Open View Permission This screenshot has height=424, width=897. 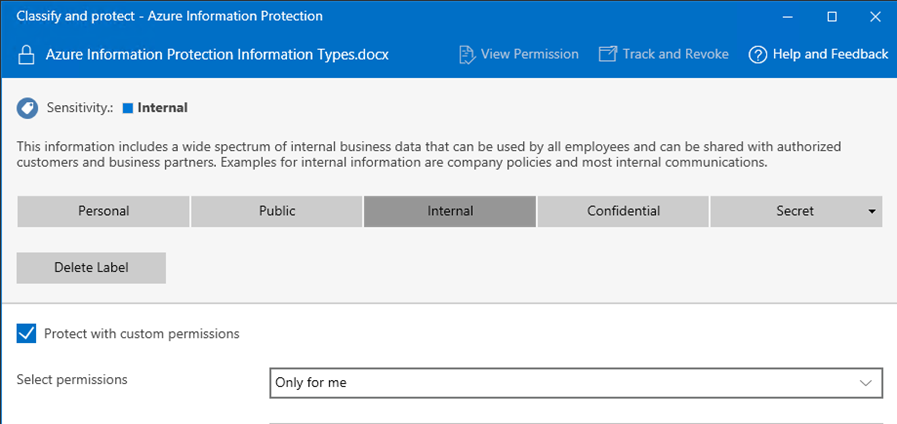(518, 54)
